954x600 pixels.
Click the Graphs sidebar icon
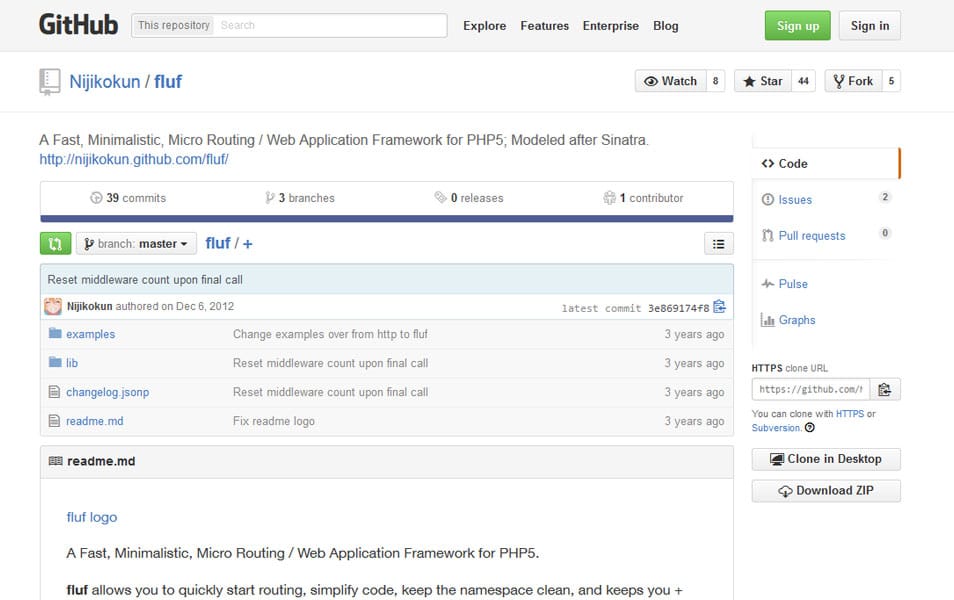tap(768, 320)
